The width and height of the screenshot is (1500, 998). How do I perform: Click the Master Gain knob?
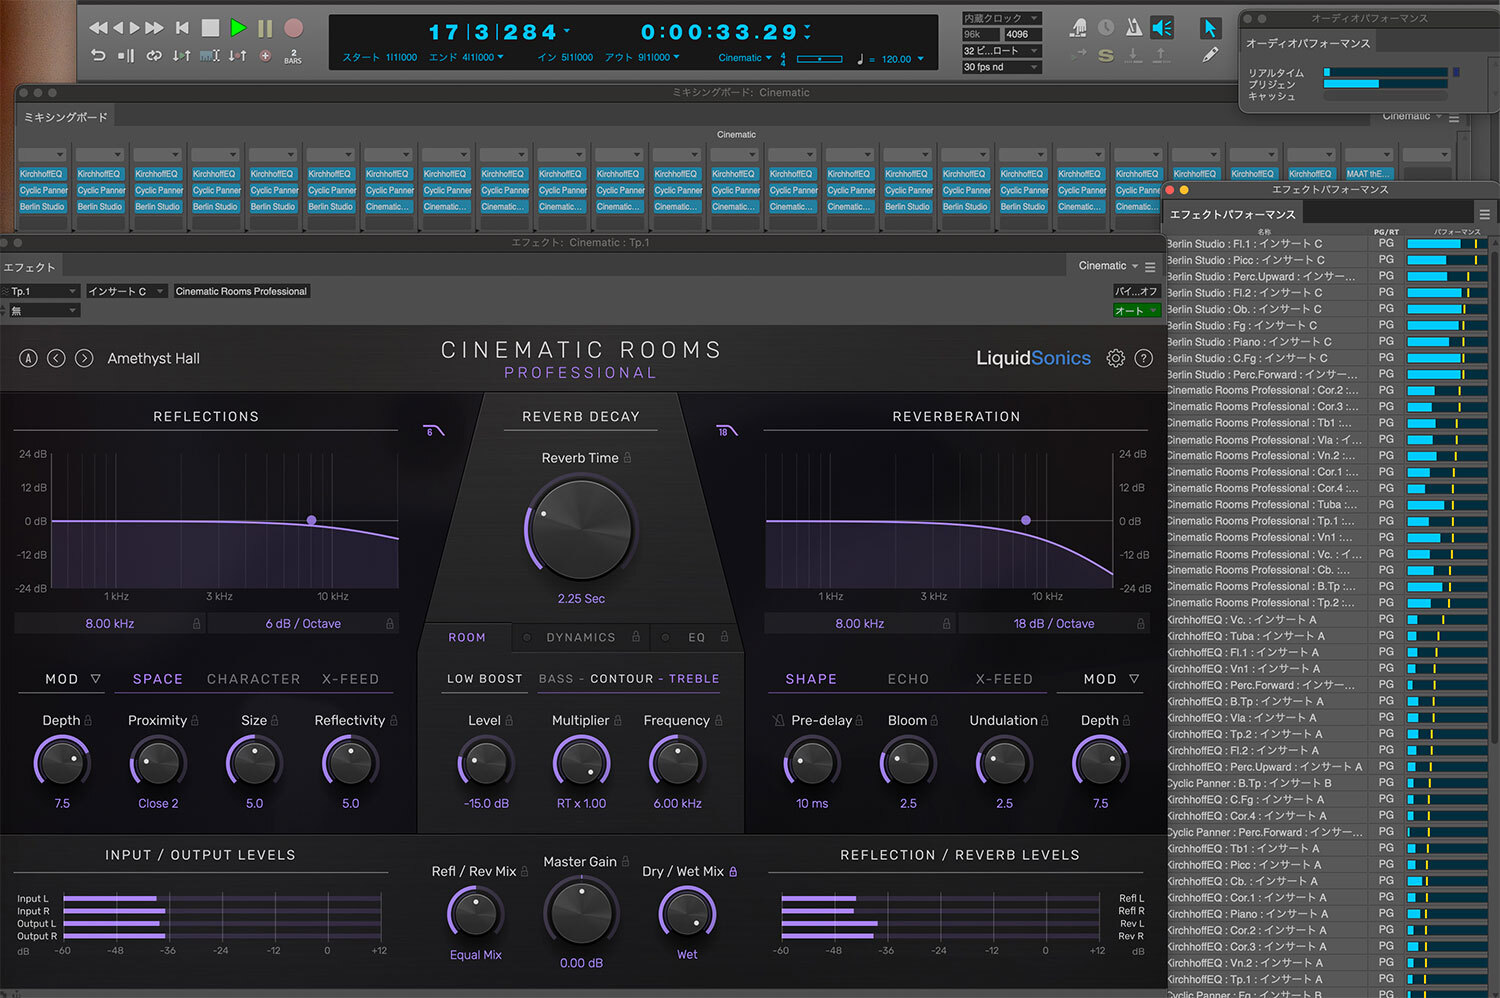581,912
